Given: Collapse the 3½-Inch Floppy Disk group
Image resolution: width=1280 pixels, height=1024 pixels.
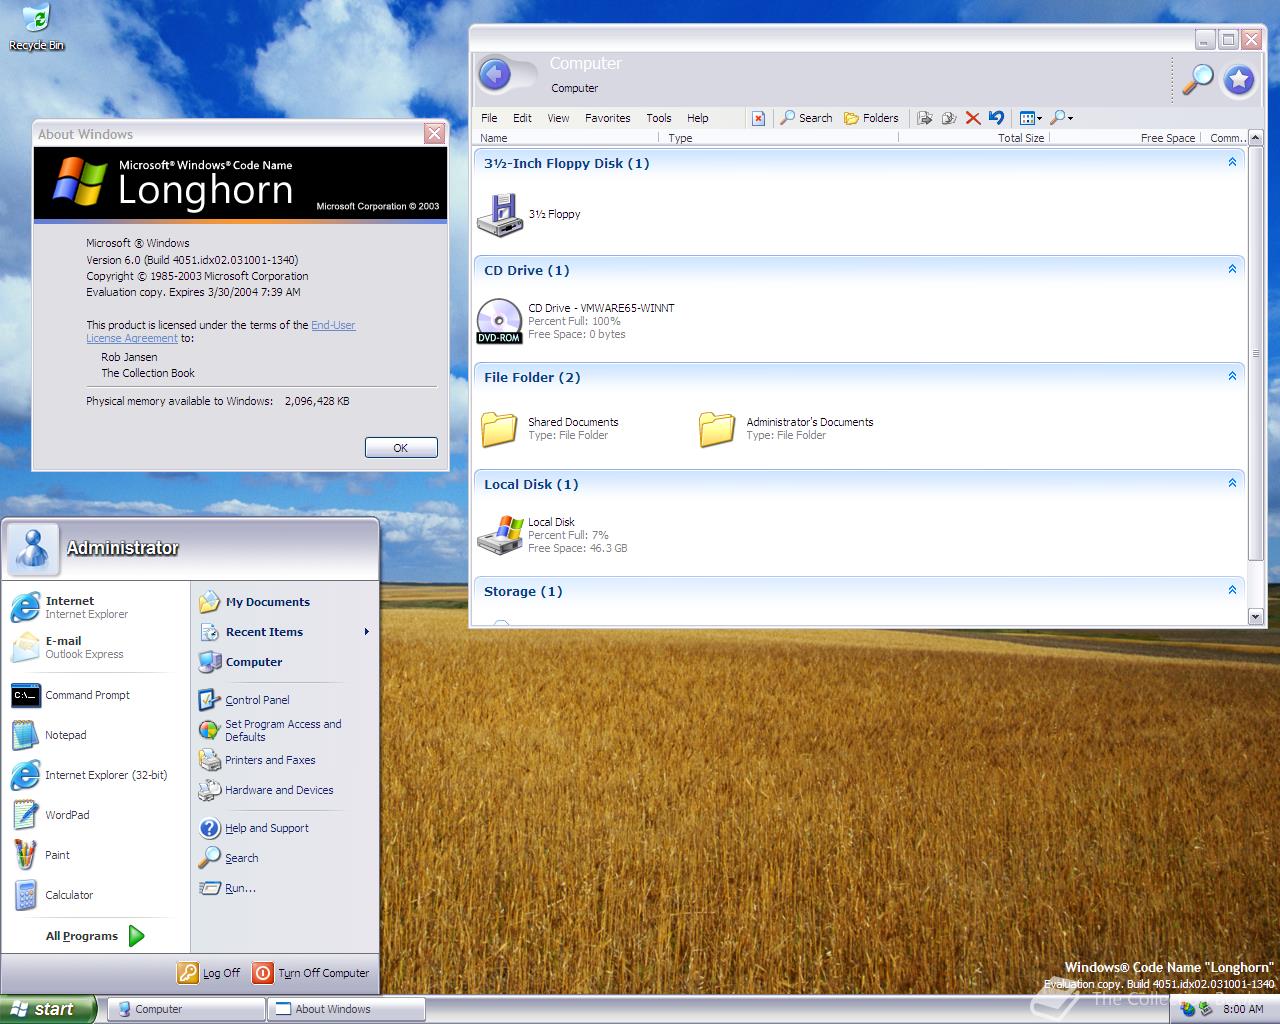Looking at the screenshot, I should (x=1232, y=162).
